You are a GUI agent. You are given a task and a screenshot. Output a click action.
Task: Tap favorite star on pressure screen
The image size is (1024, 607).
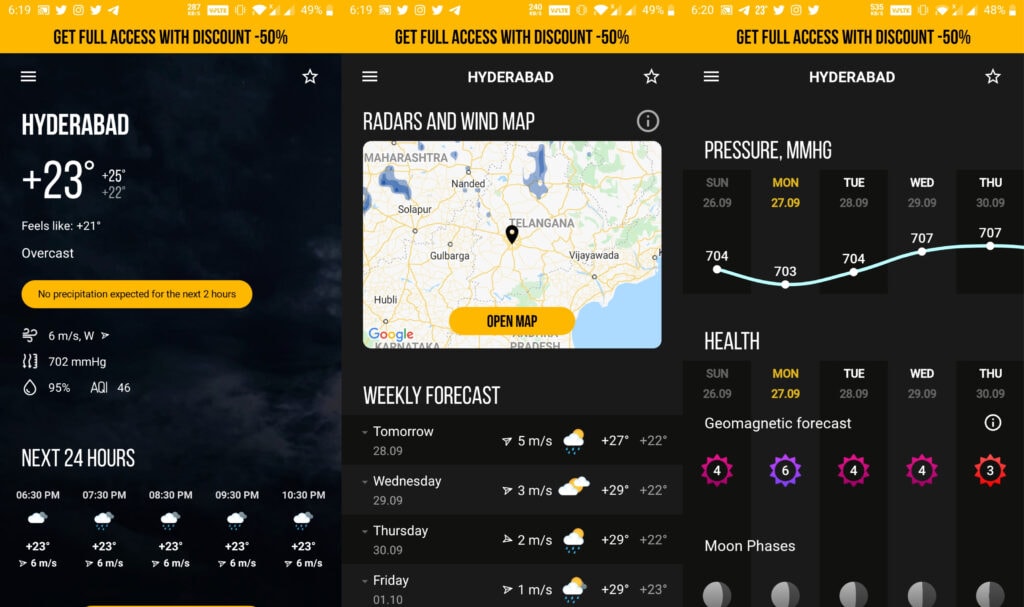[993, 76]
